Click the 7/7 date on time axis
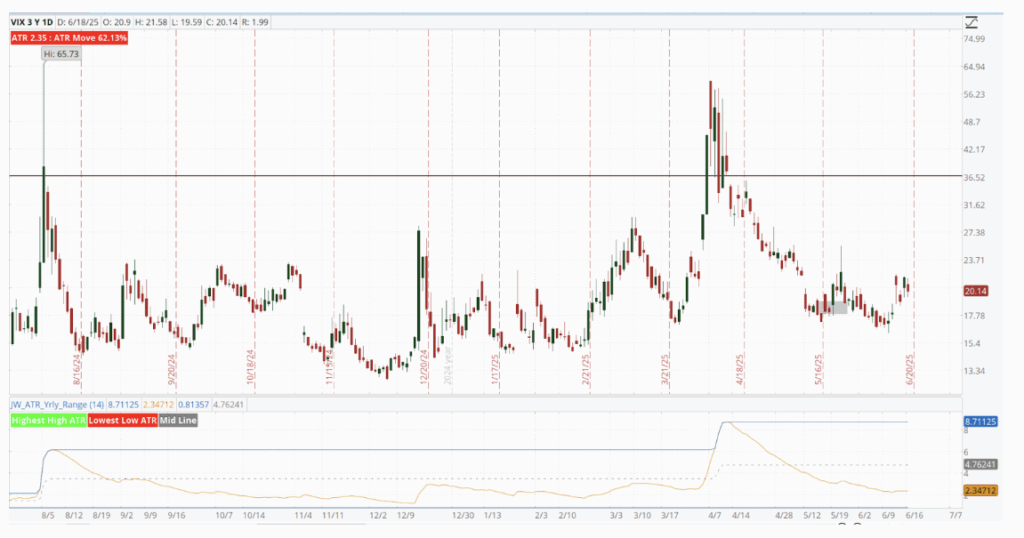 (955, 515)
